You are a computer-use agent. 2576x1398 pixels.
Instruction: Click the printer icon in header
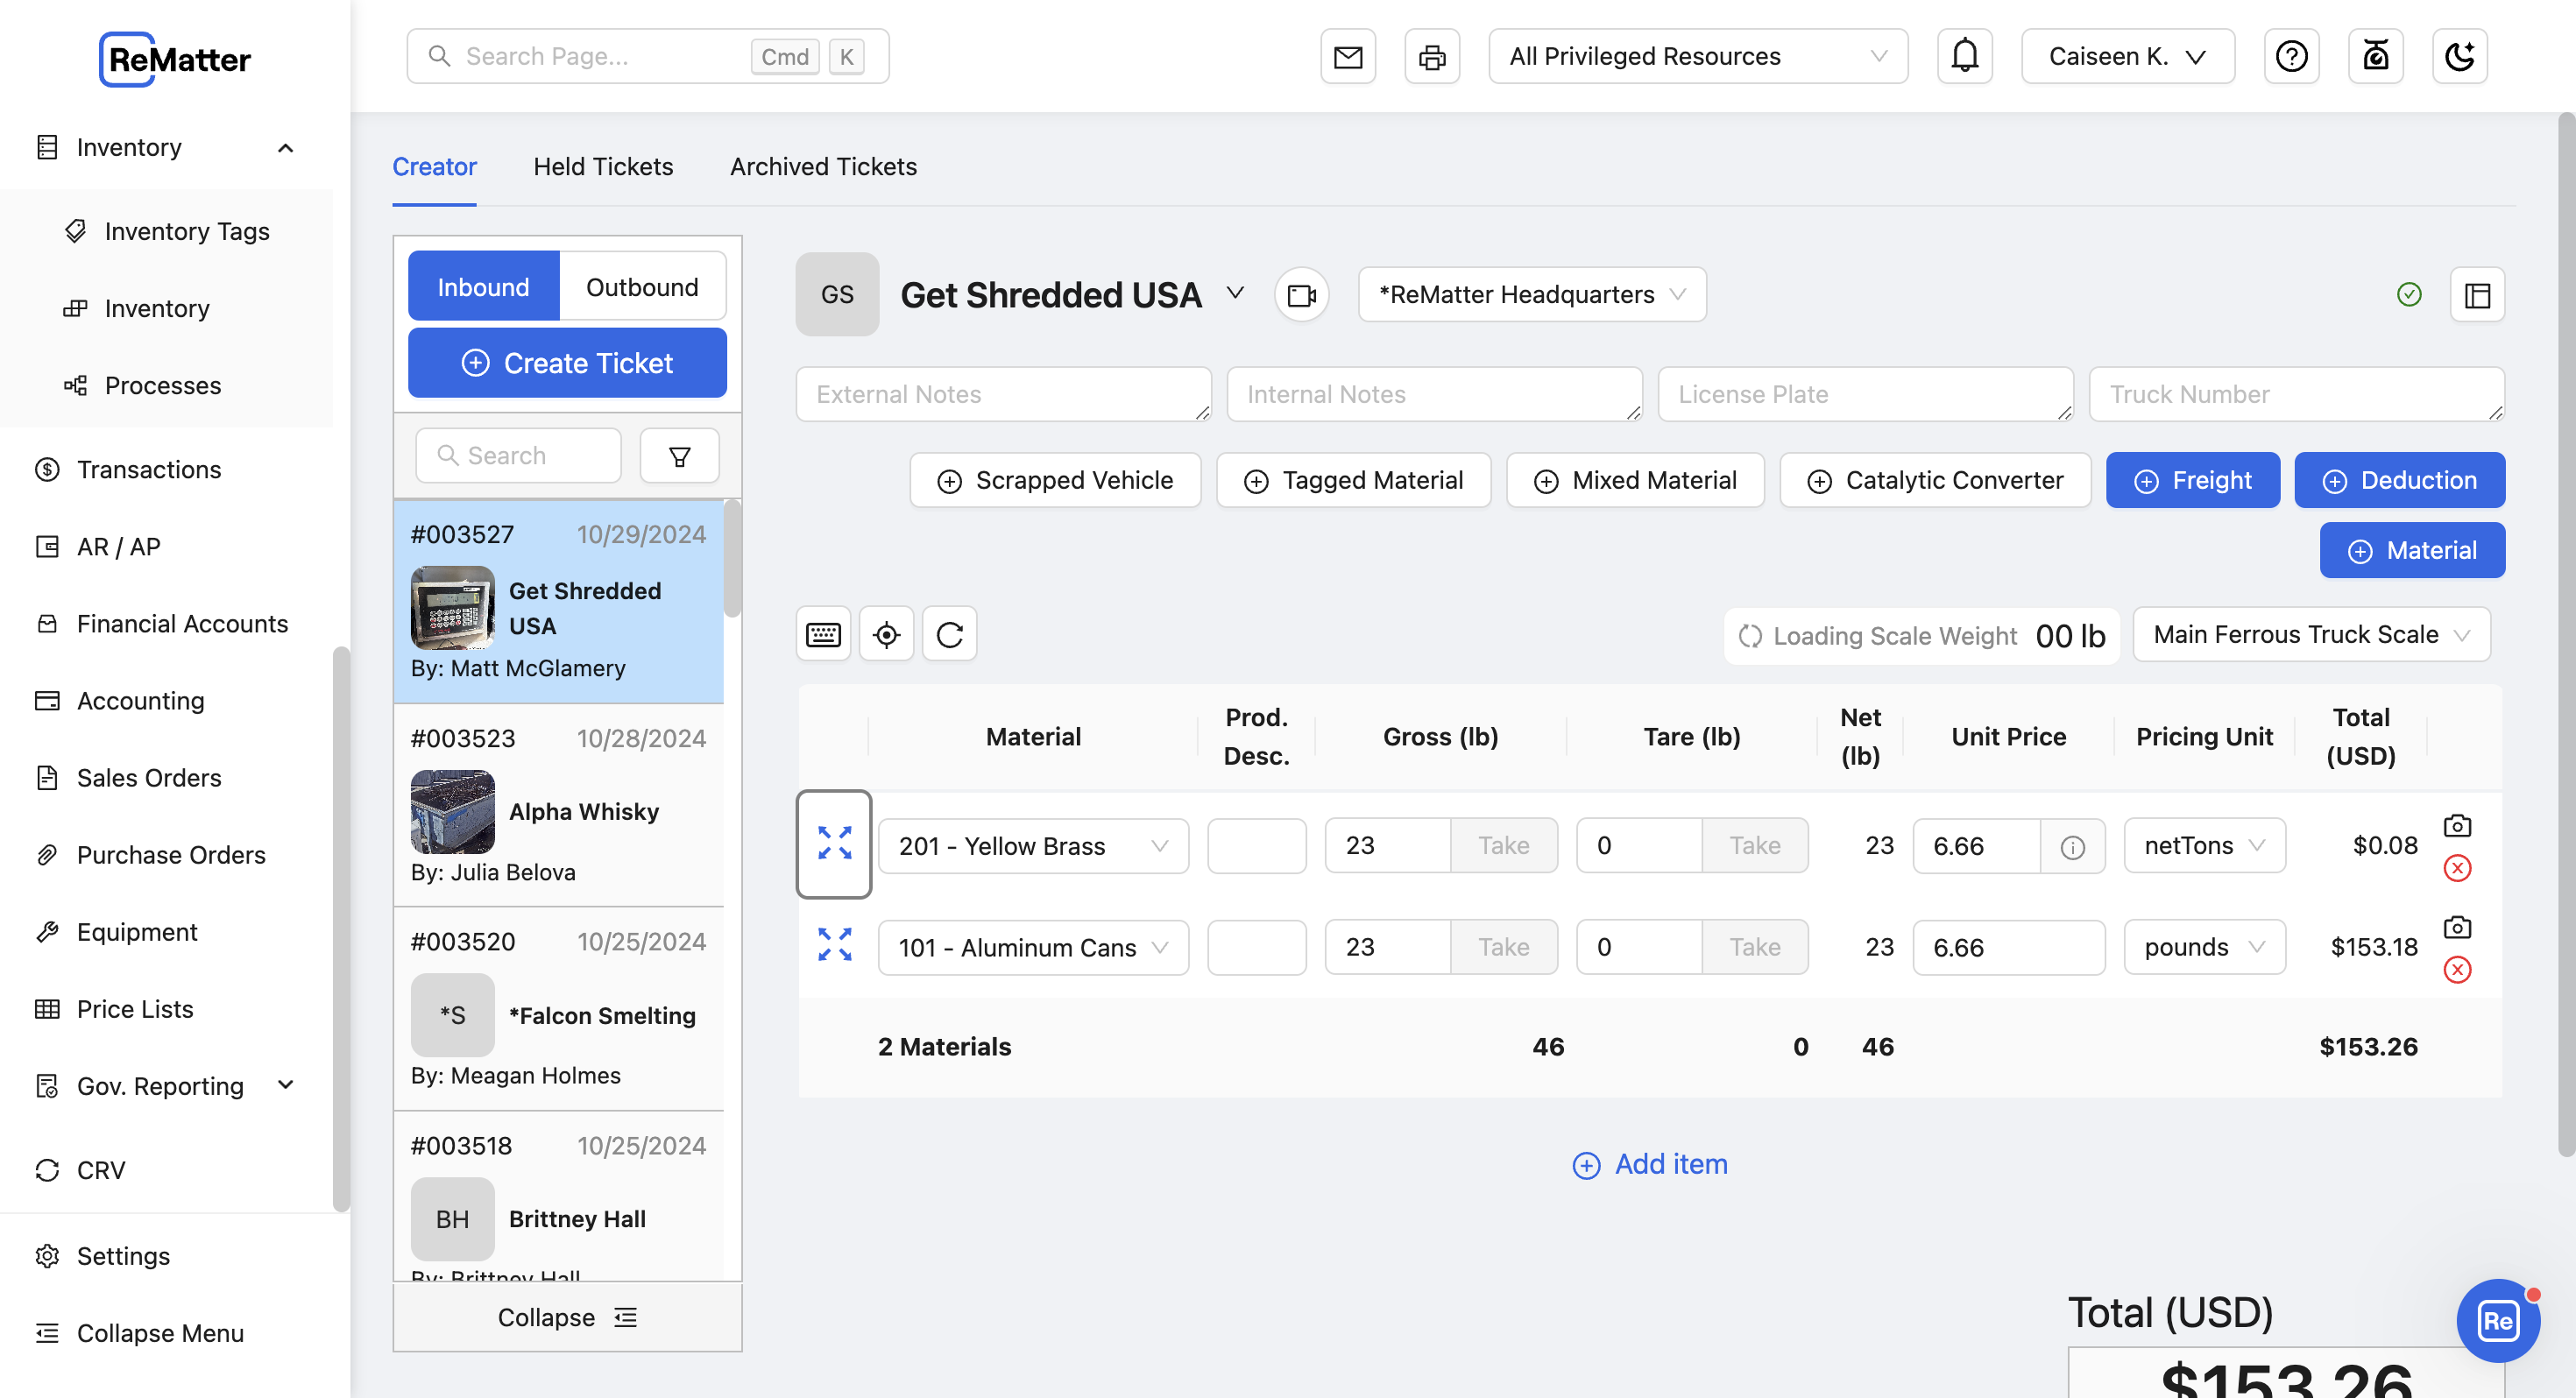[x=1431, y=57]
